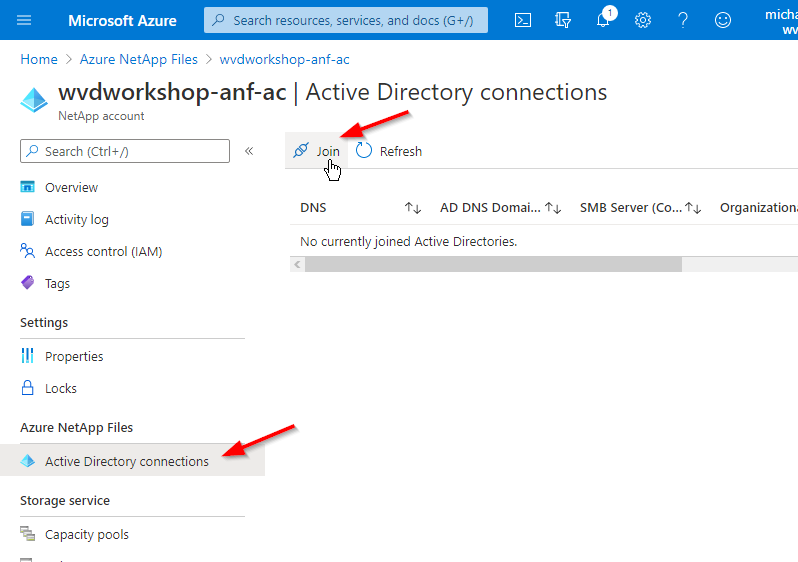Viewport: 798px width, 562px height.
Task: Collapse the sidebar with double chevron
Action: point(249,151)
